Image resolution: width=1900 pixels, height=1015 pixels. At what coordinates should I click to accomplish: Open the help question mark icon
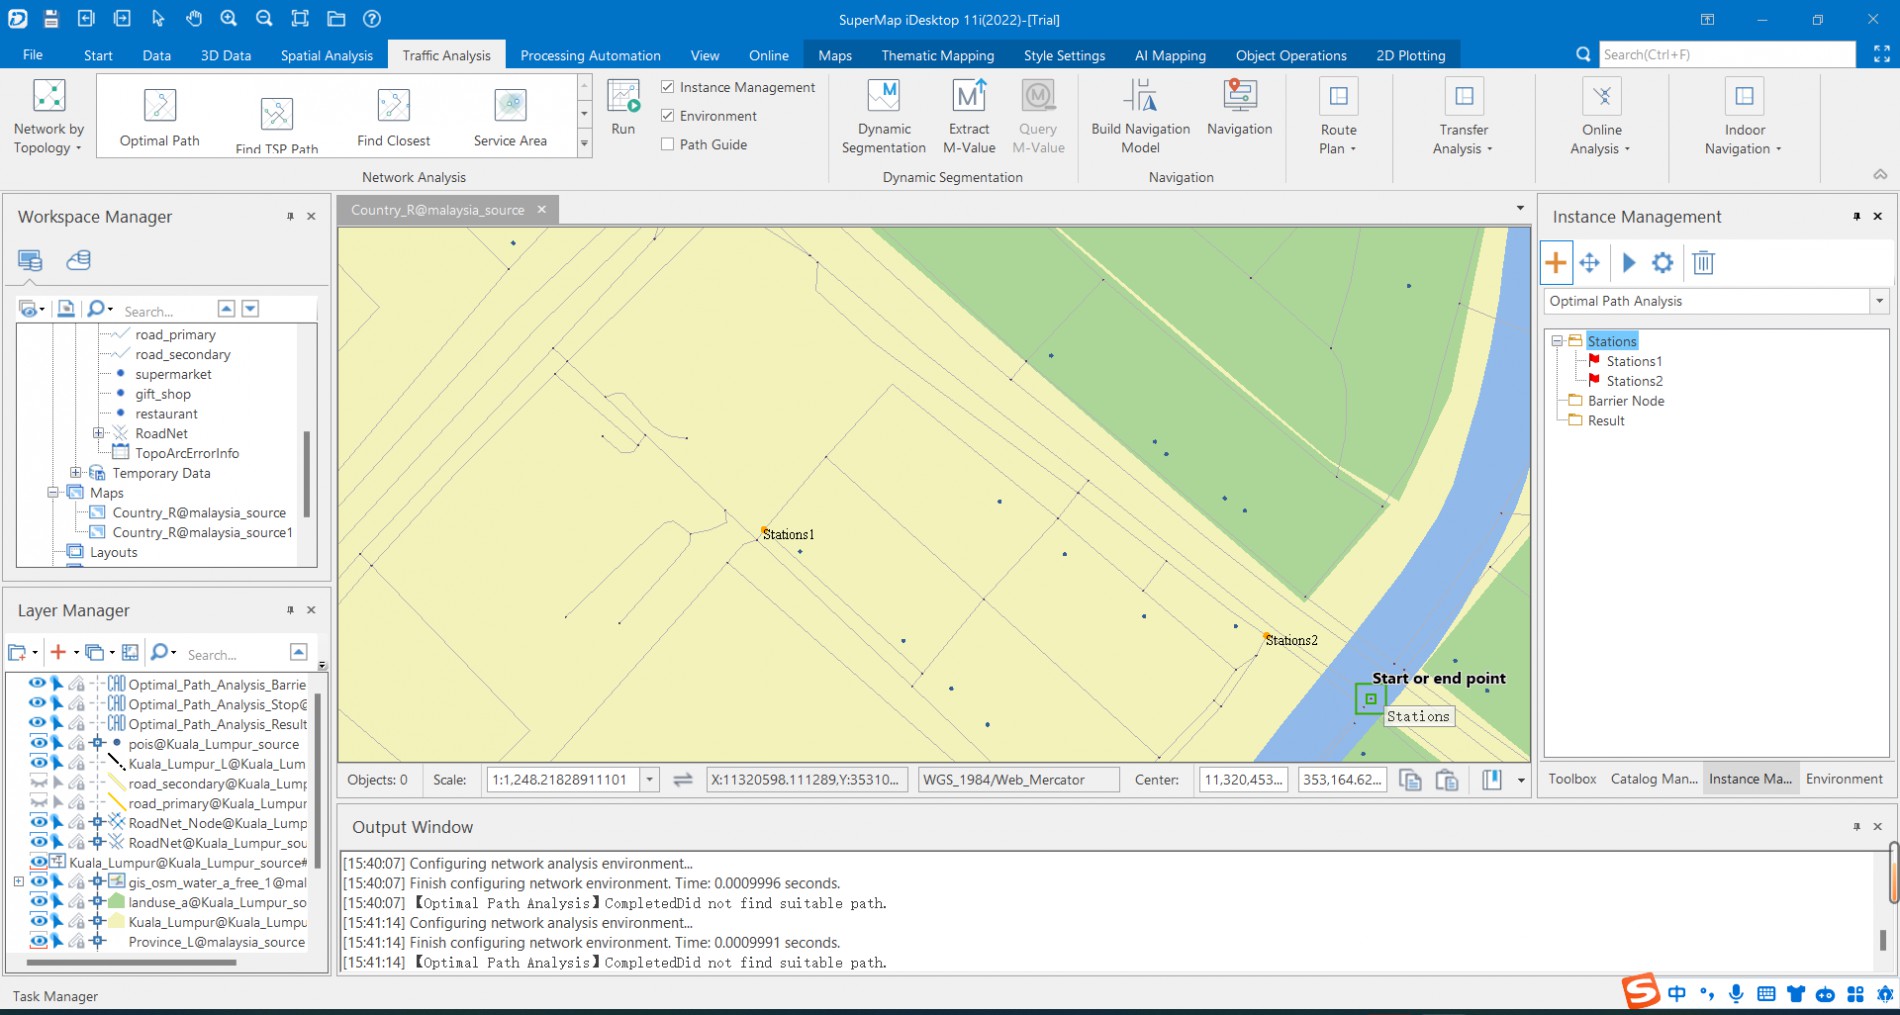(372, 19)
